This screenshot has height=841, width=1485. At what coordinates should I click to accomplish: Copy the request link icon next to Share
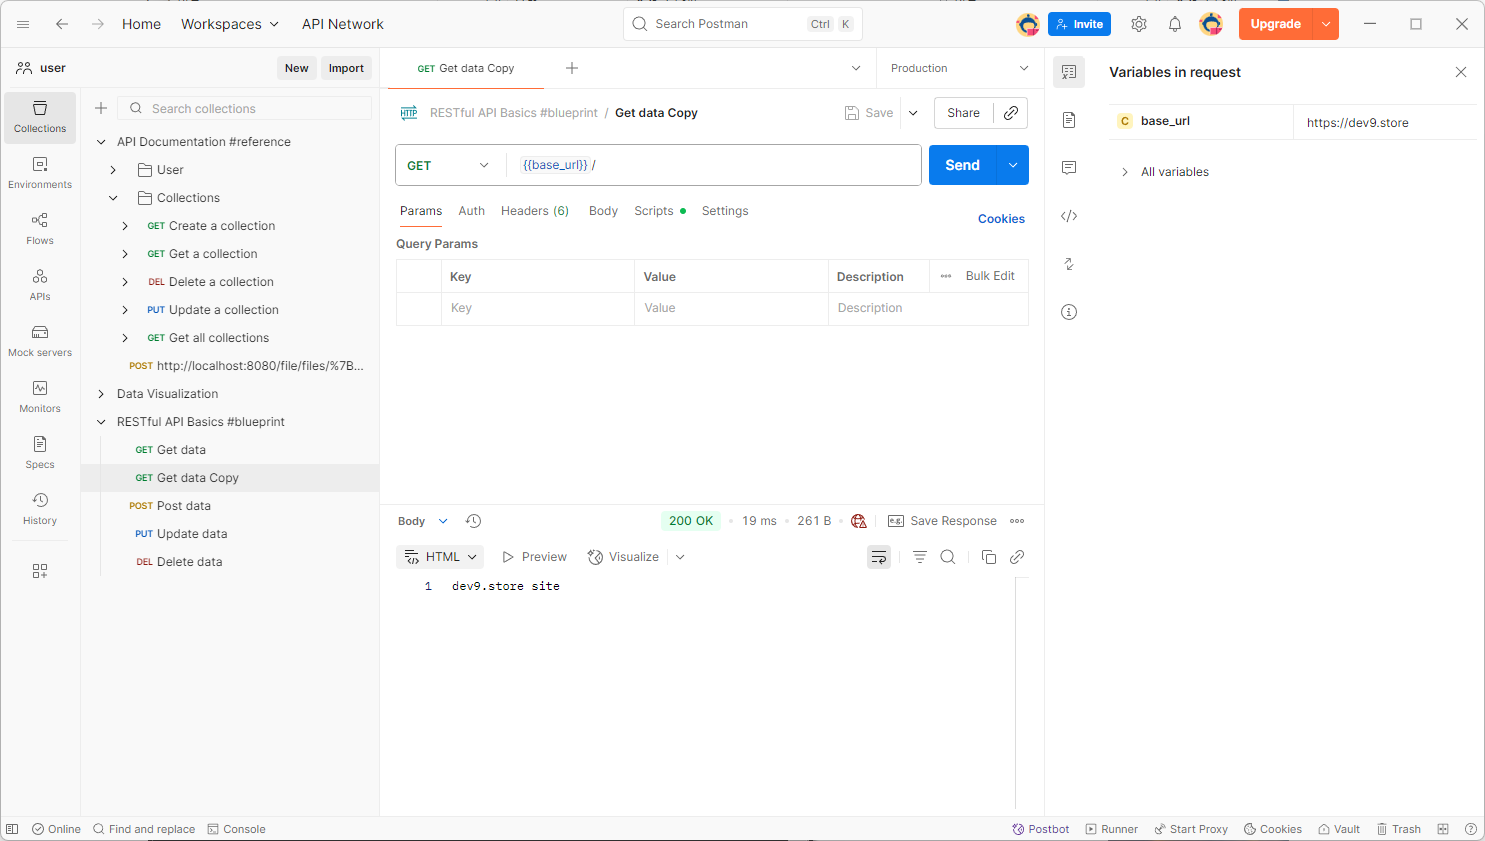pyautogui.click(x=1011, y=113)
